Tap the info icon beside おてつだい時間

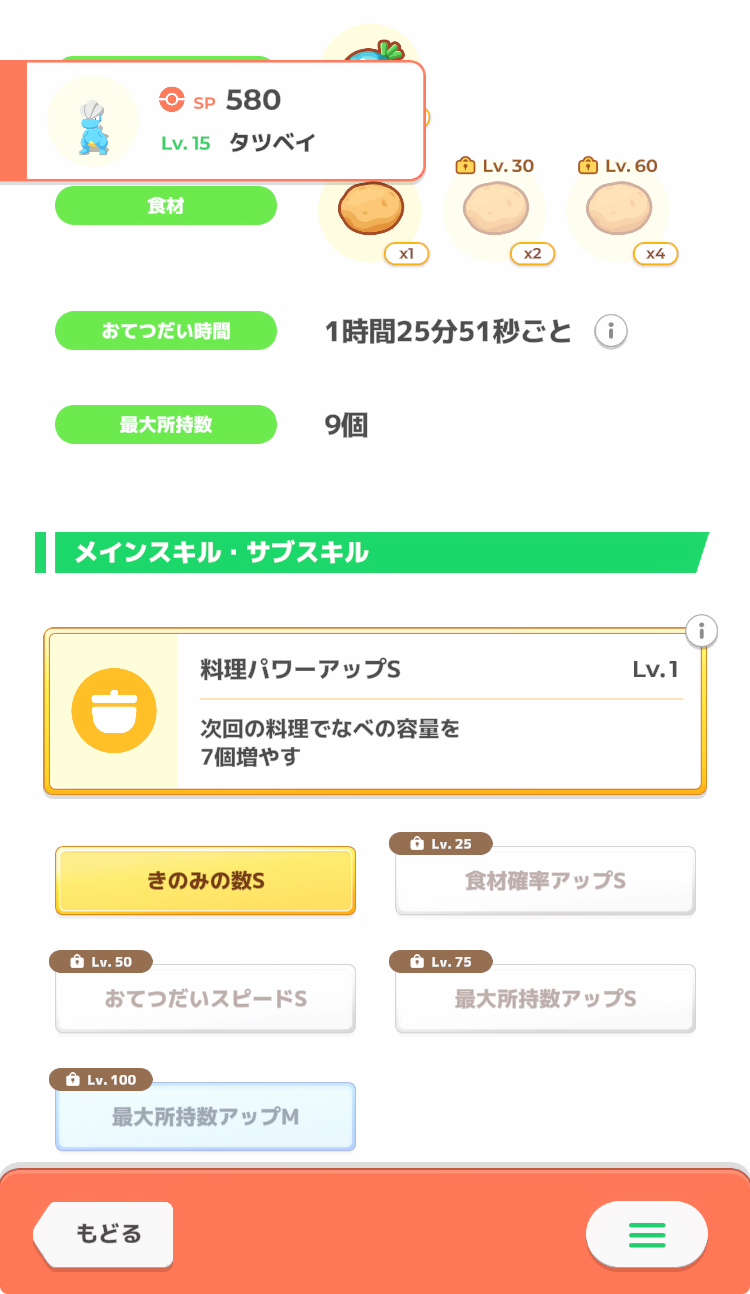[x=611, y=331]
